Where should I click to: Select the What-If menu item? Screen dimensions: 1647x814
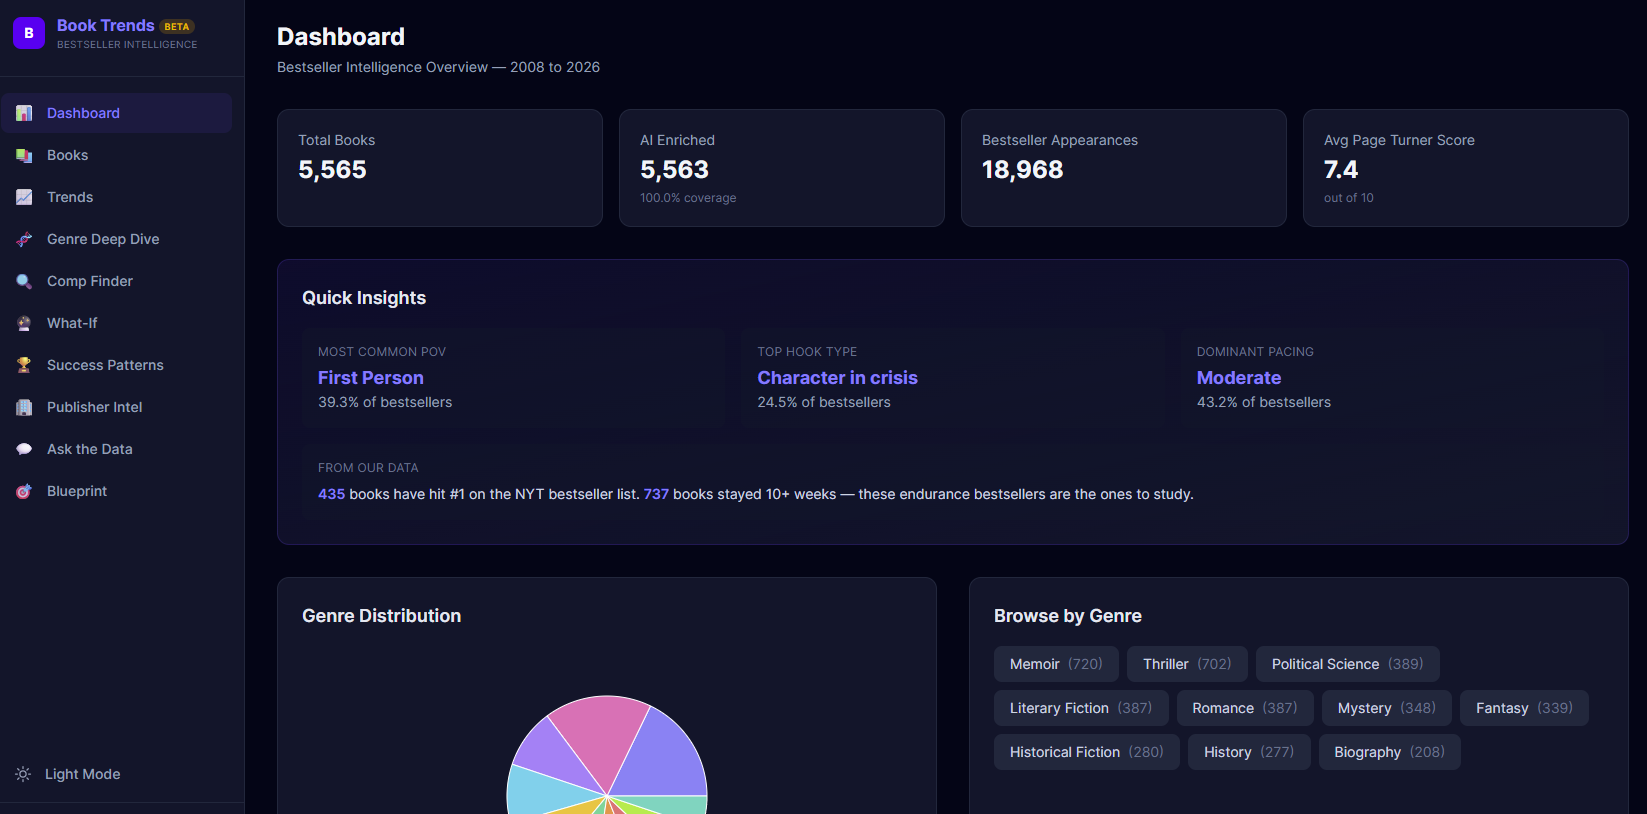[117, 323]
